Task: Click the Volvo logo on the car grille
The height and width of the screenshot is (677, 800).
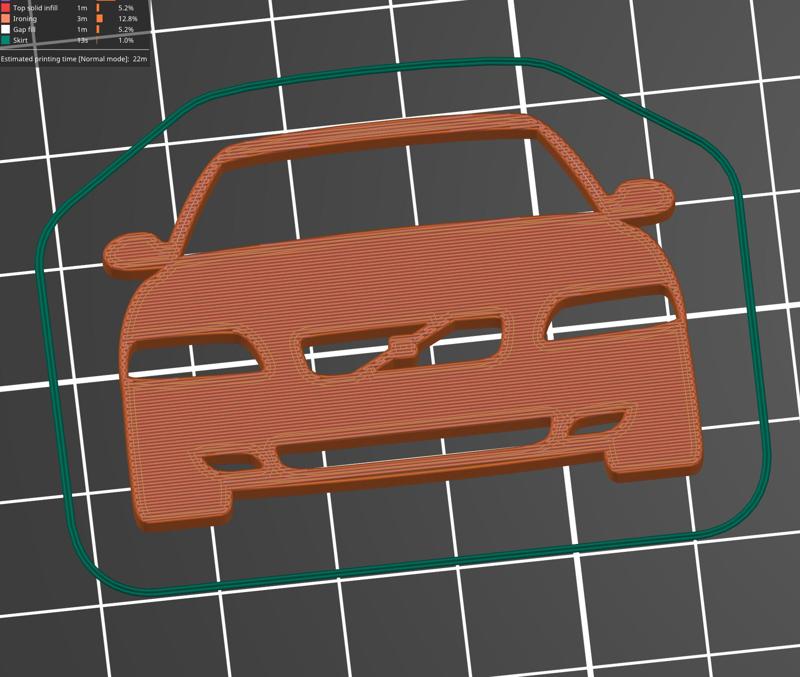Action: click(x=408, y=346)
